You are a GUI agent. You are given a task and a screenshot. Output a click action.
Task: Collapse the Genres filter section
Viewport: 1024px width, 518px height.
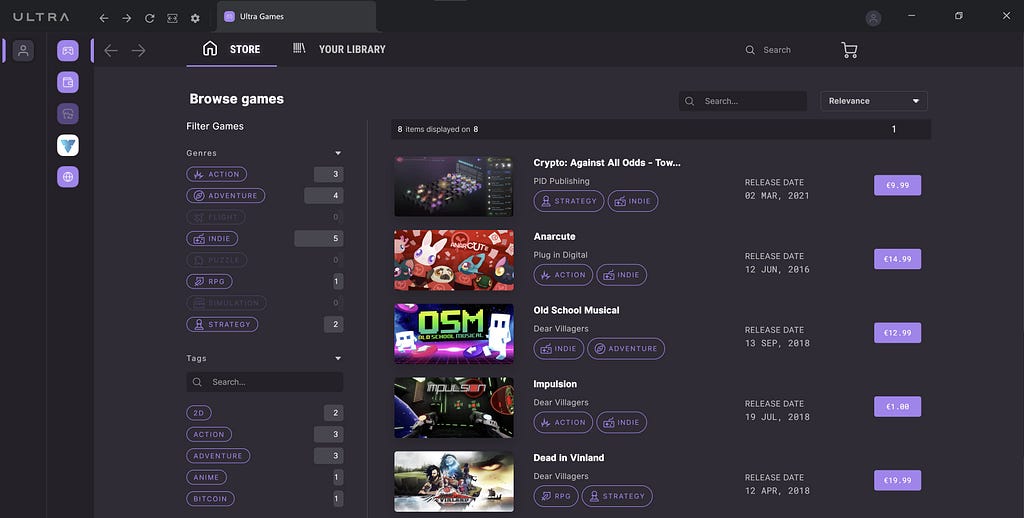[x=338, y=153]
